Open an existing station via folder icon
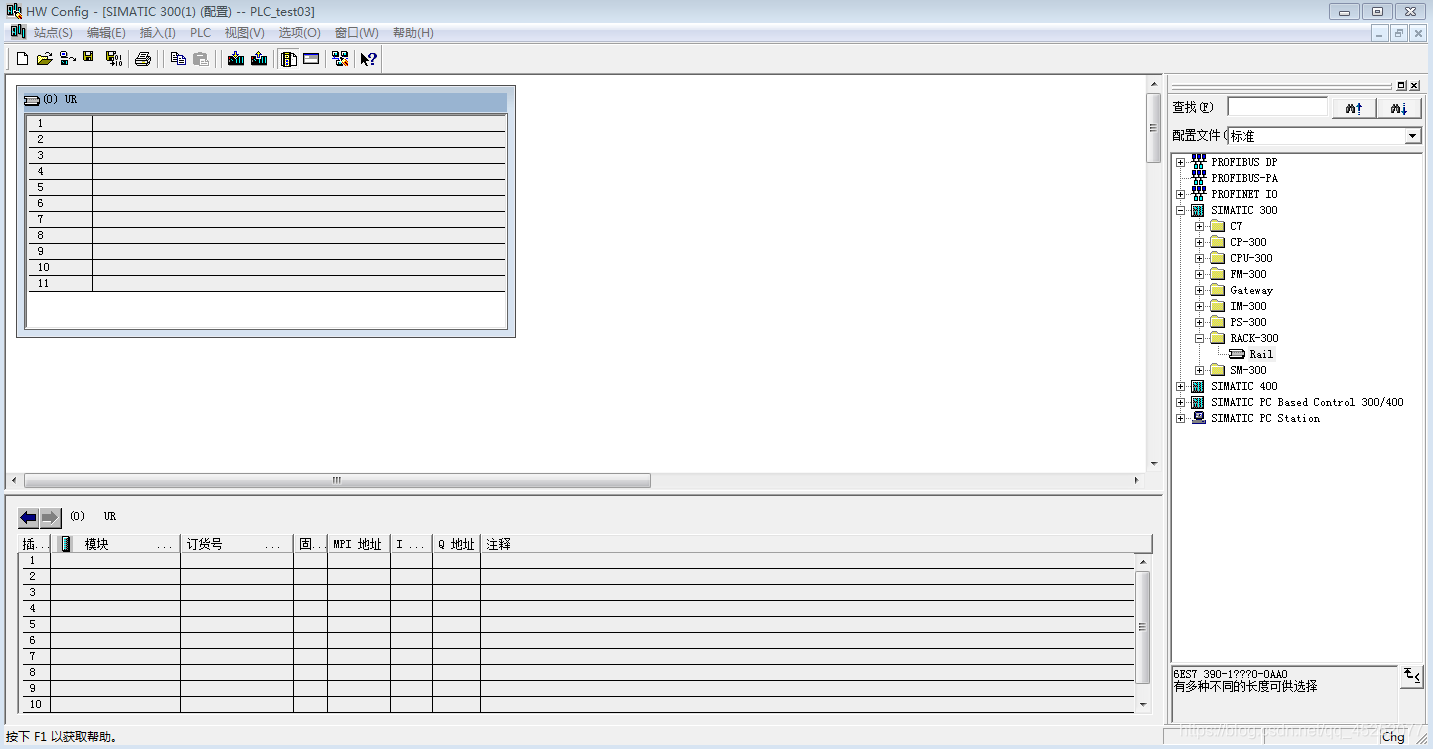 tap(44, 59)
